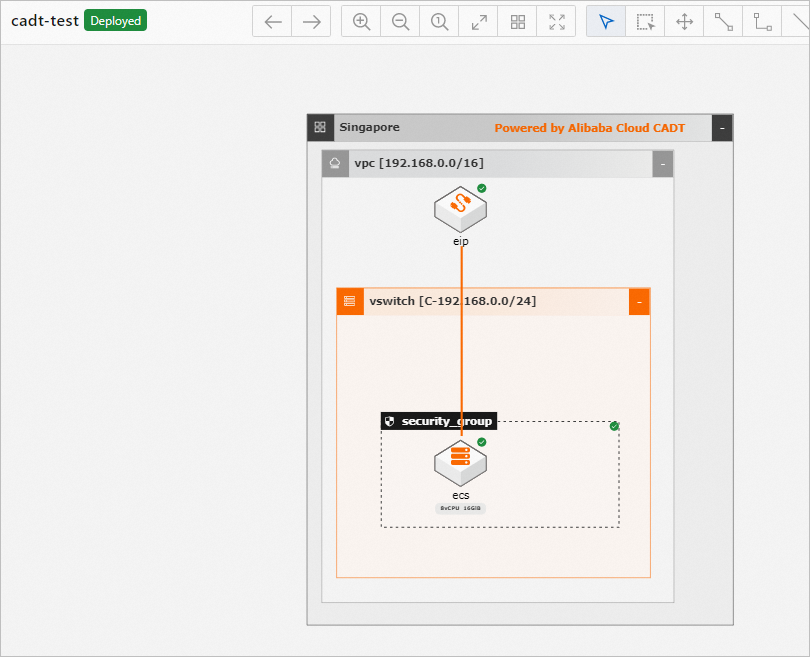Click the ecs 8vCPU 16GiB spec tag

click(x=460, y=508)
